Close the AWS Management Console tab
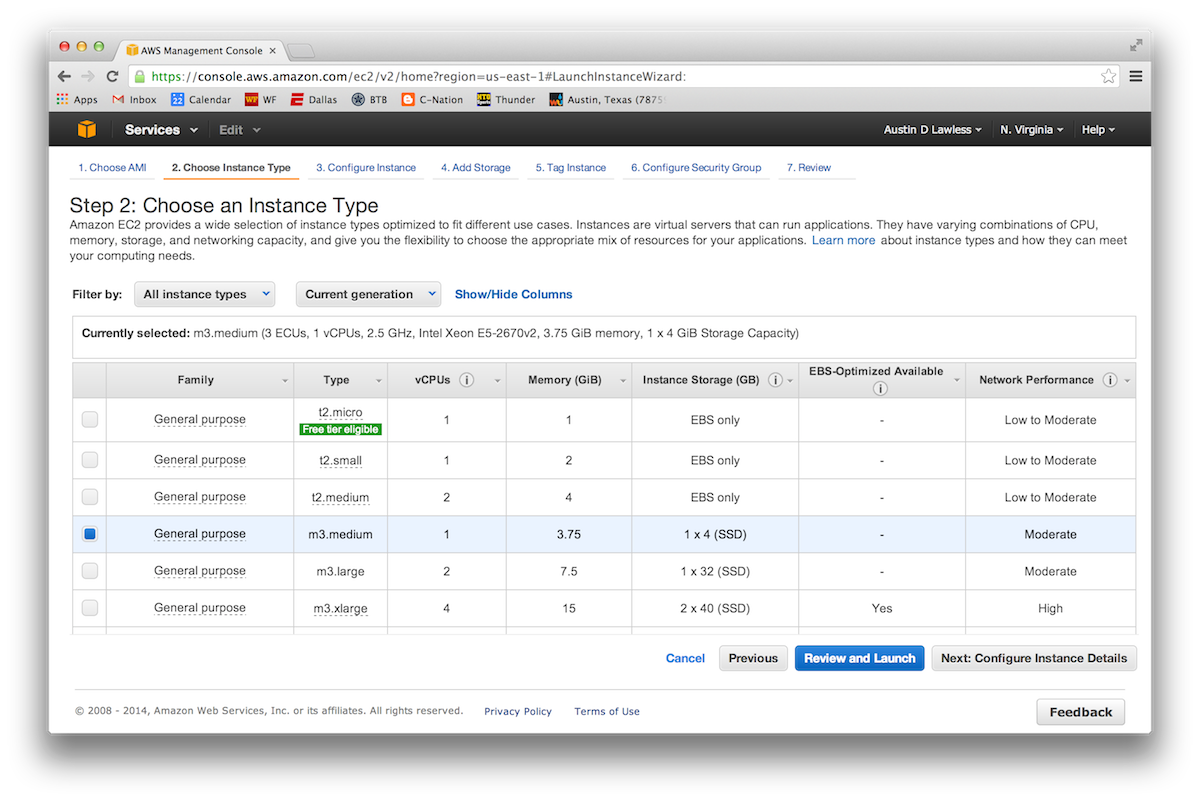Image resolution: width=1200 pixels, height=801 pixels. [273, 50]
